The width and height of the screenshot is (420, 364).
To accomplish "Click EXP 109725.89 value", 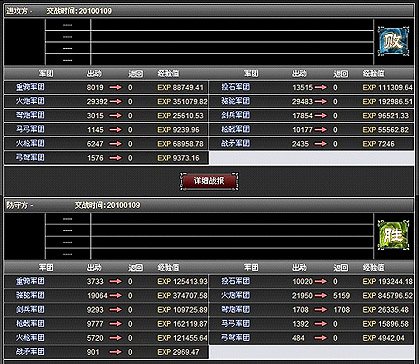I will tap(182, 310).
